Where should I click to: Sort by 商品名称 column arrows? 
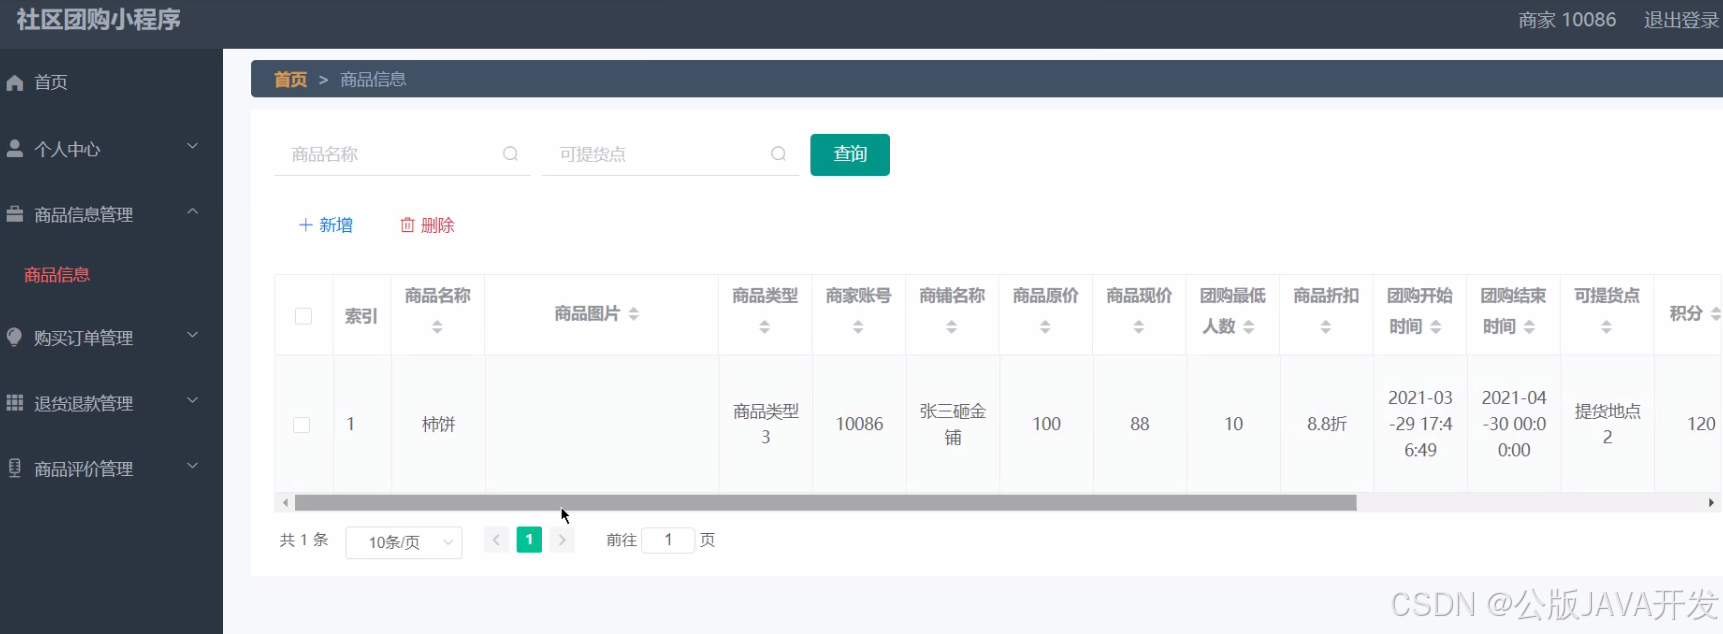pyautogui.click(x=437, y=327)
